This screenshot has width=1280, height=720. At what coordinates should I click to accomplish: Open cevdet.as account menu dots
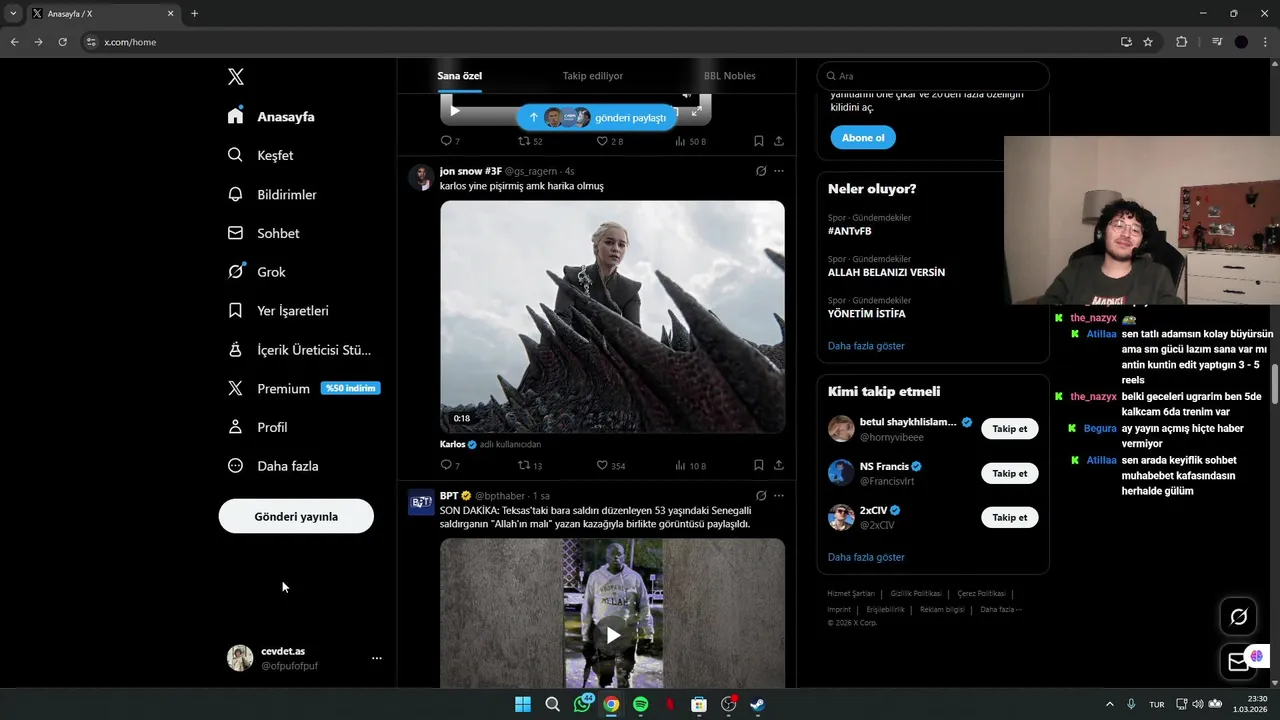tap(377, 658)
